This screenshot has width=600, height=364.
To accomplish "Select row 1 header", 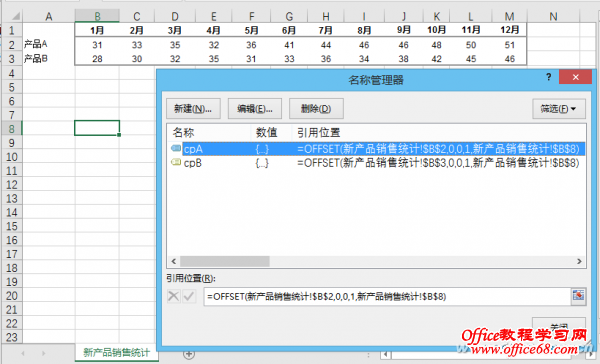I will [11, 30].
